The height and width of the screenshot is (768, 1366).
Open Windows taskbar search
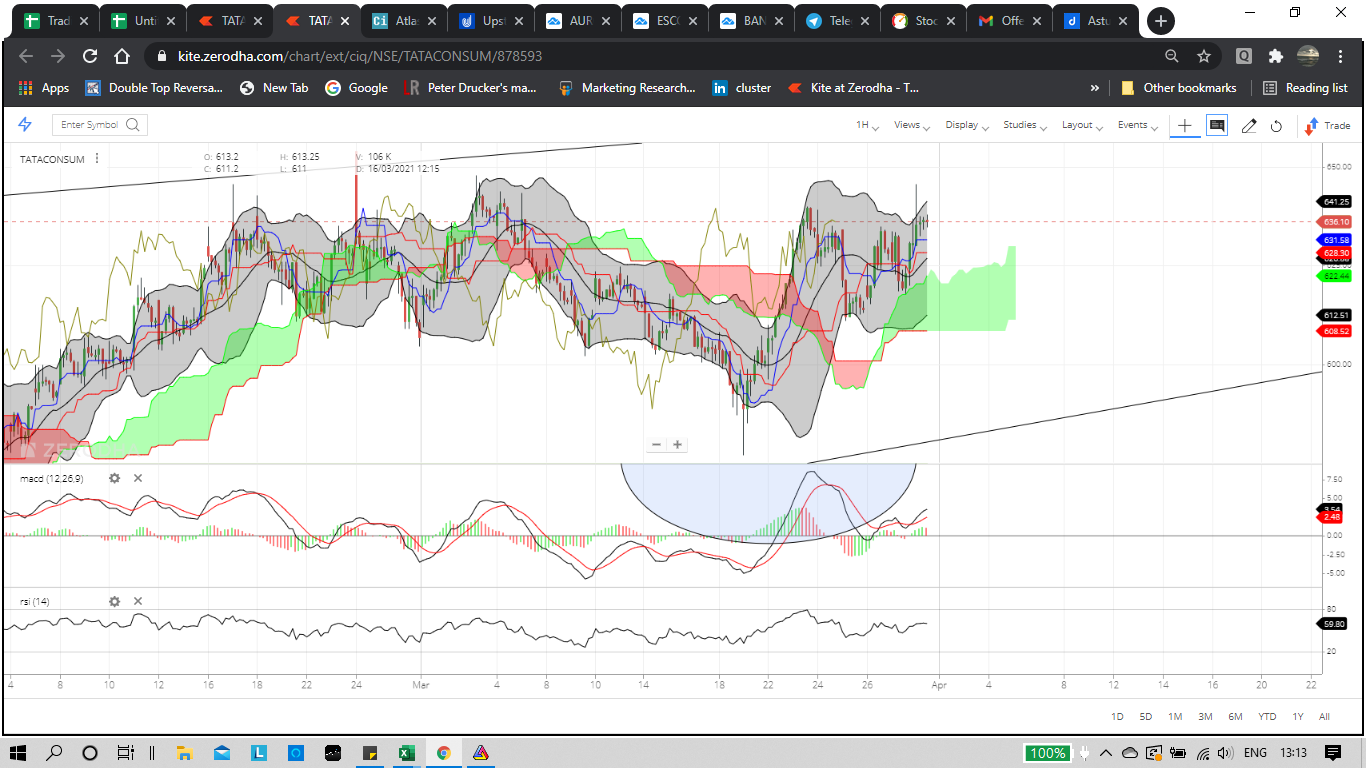point(54,753)
